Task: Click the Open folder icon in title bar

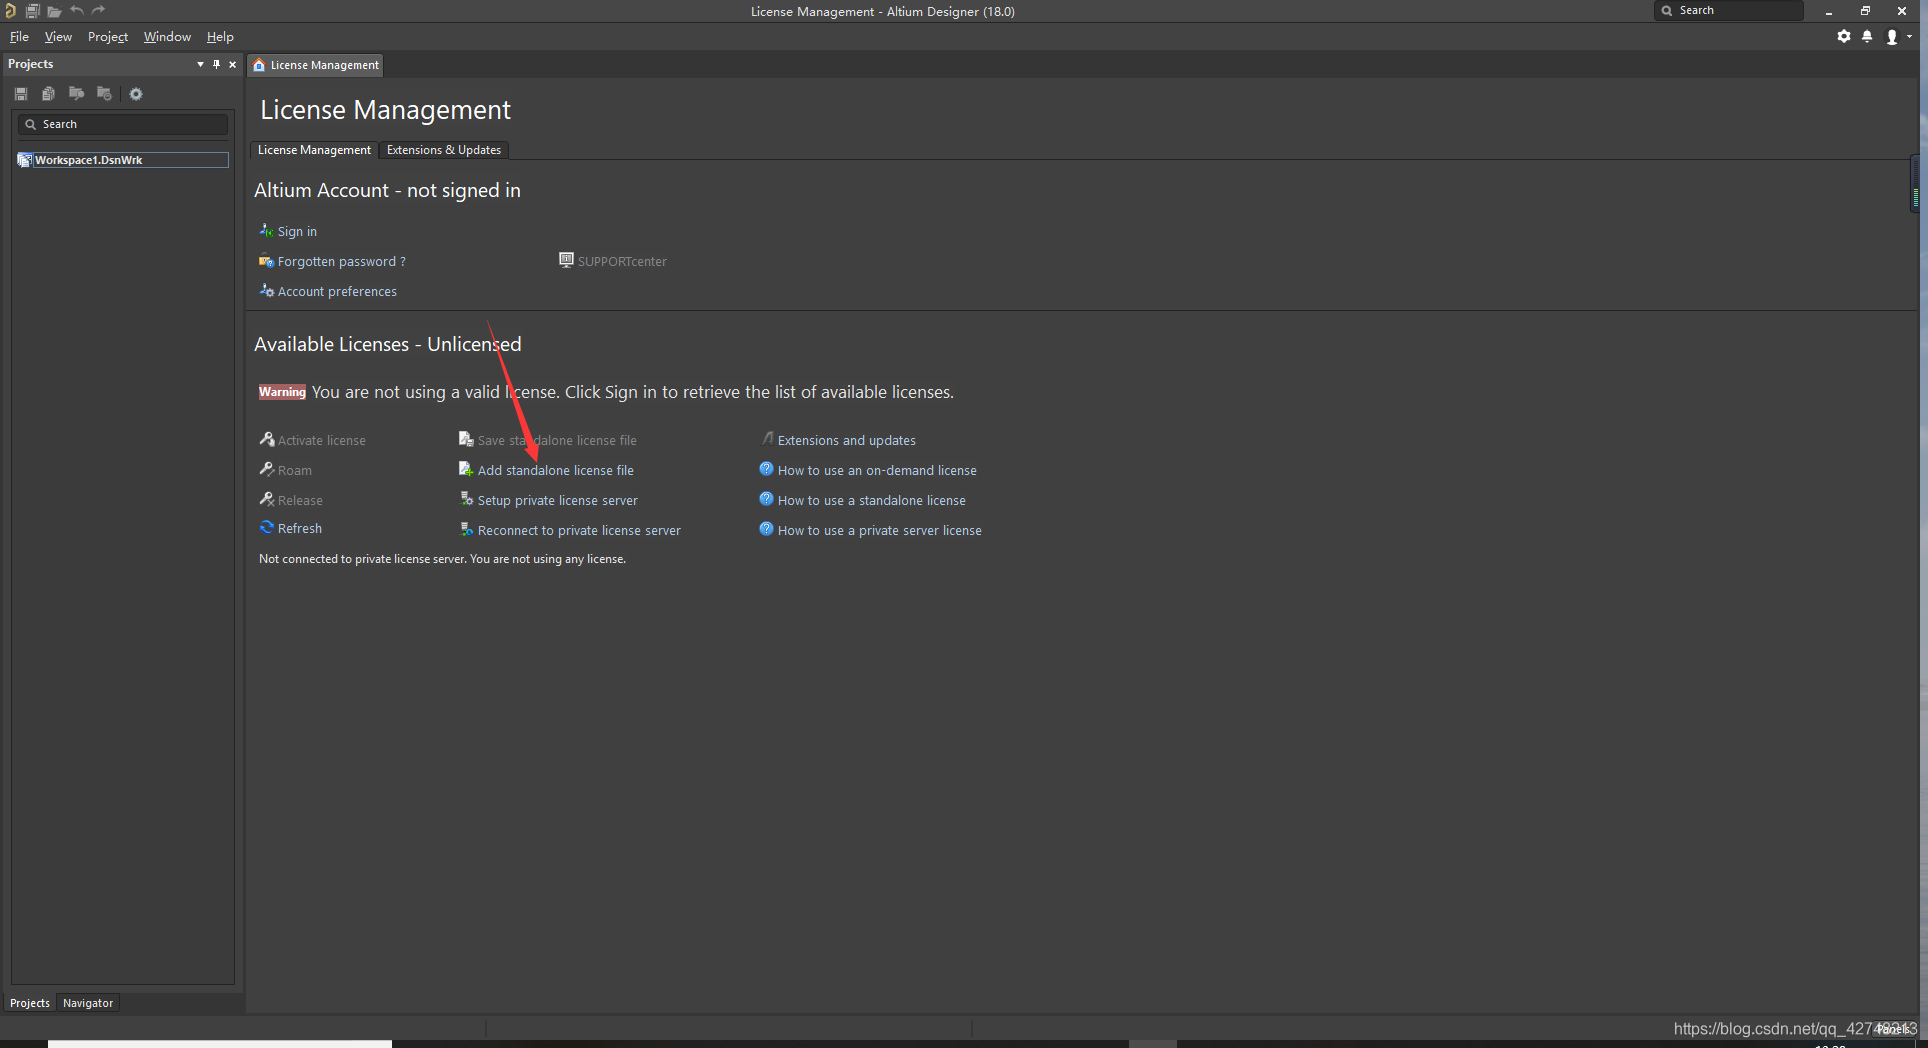Action: (x=54, y=11)
